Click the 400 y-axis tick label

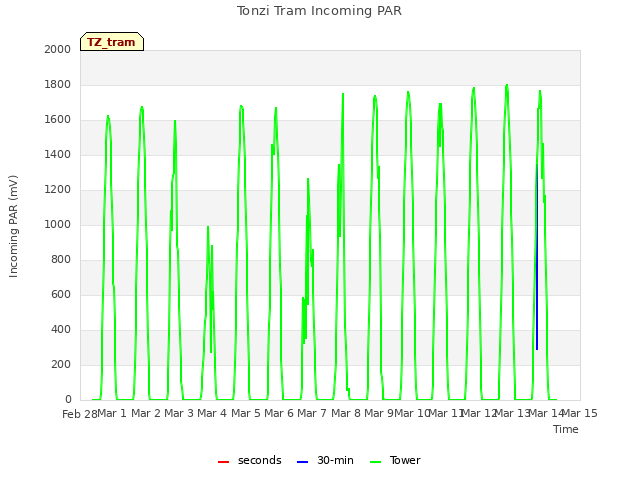coord(61,329)
